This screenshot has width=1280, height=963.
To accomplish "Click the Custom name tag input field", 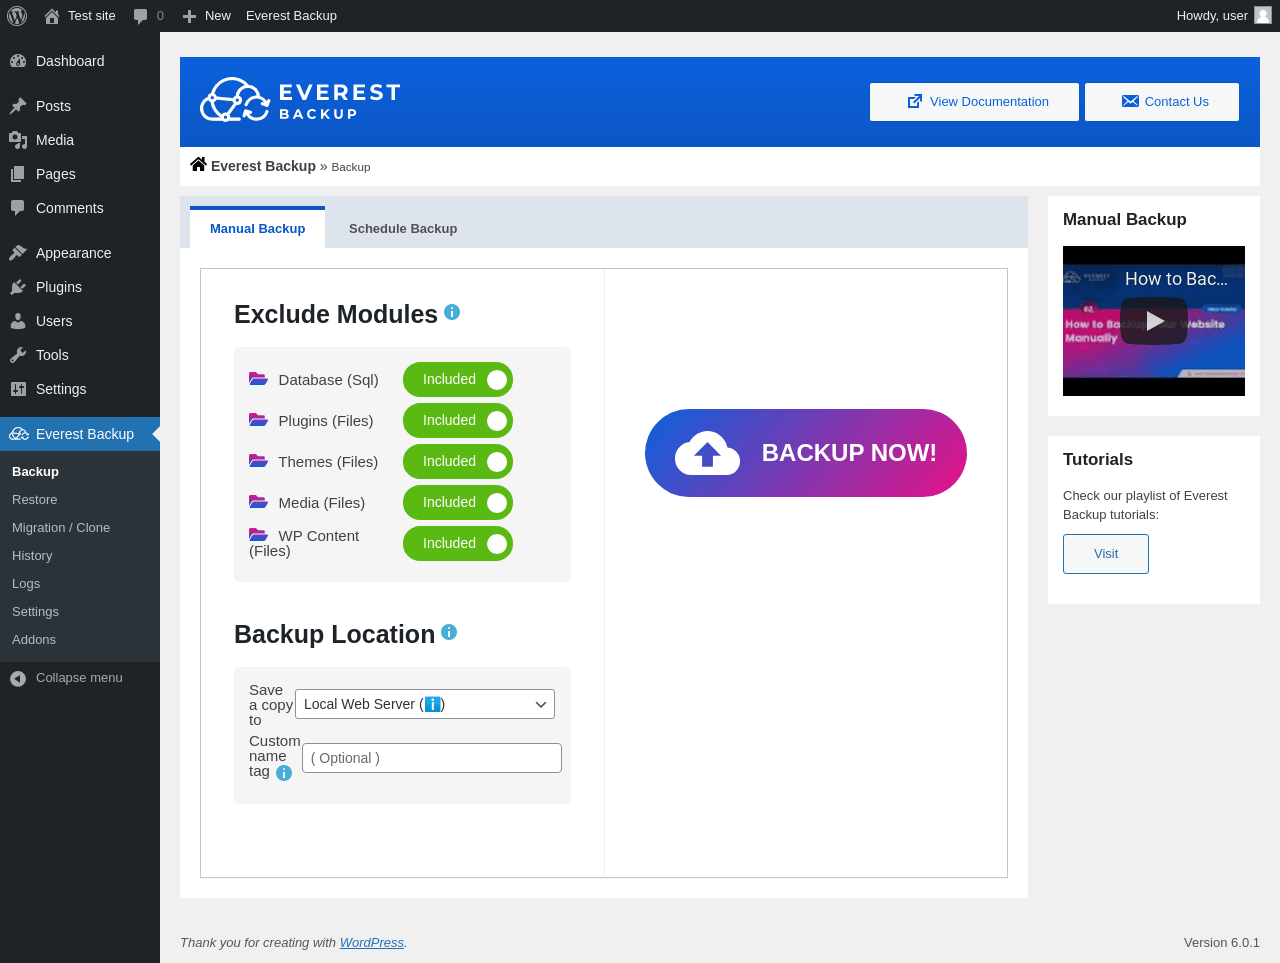I will click(432, 758).
